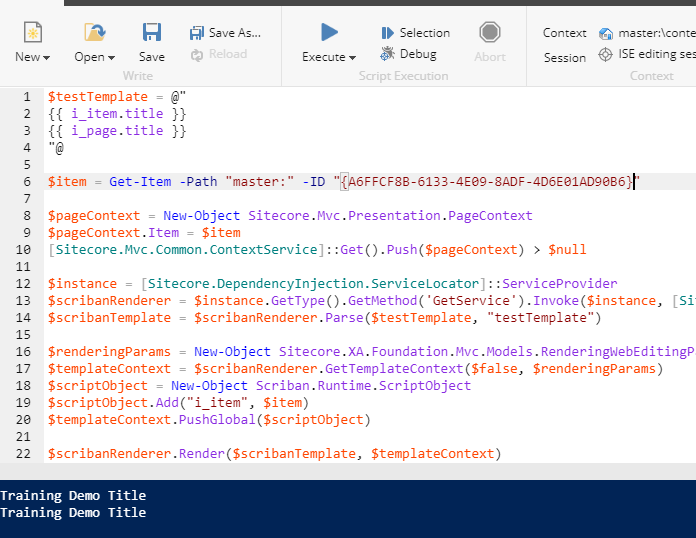The image size is (696, 538).
Task: Click 'GetService' string on line 13
Action: [471, 301]
